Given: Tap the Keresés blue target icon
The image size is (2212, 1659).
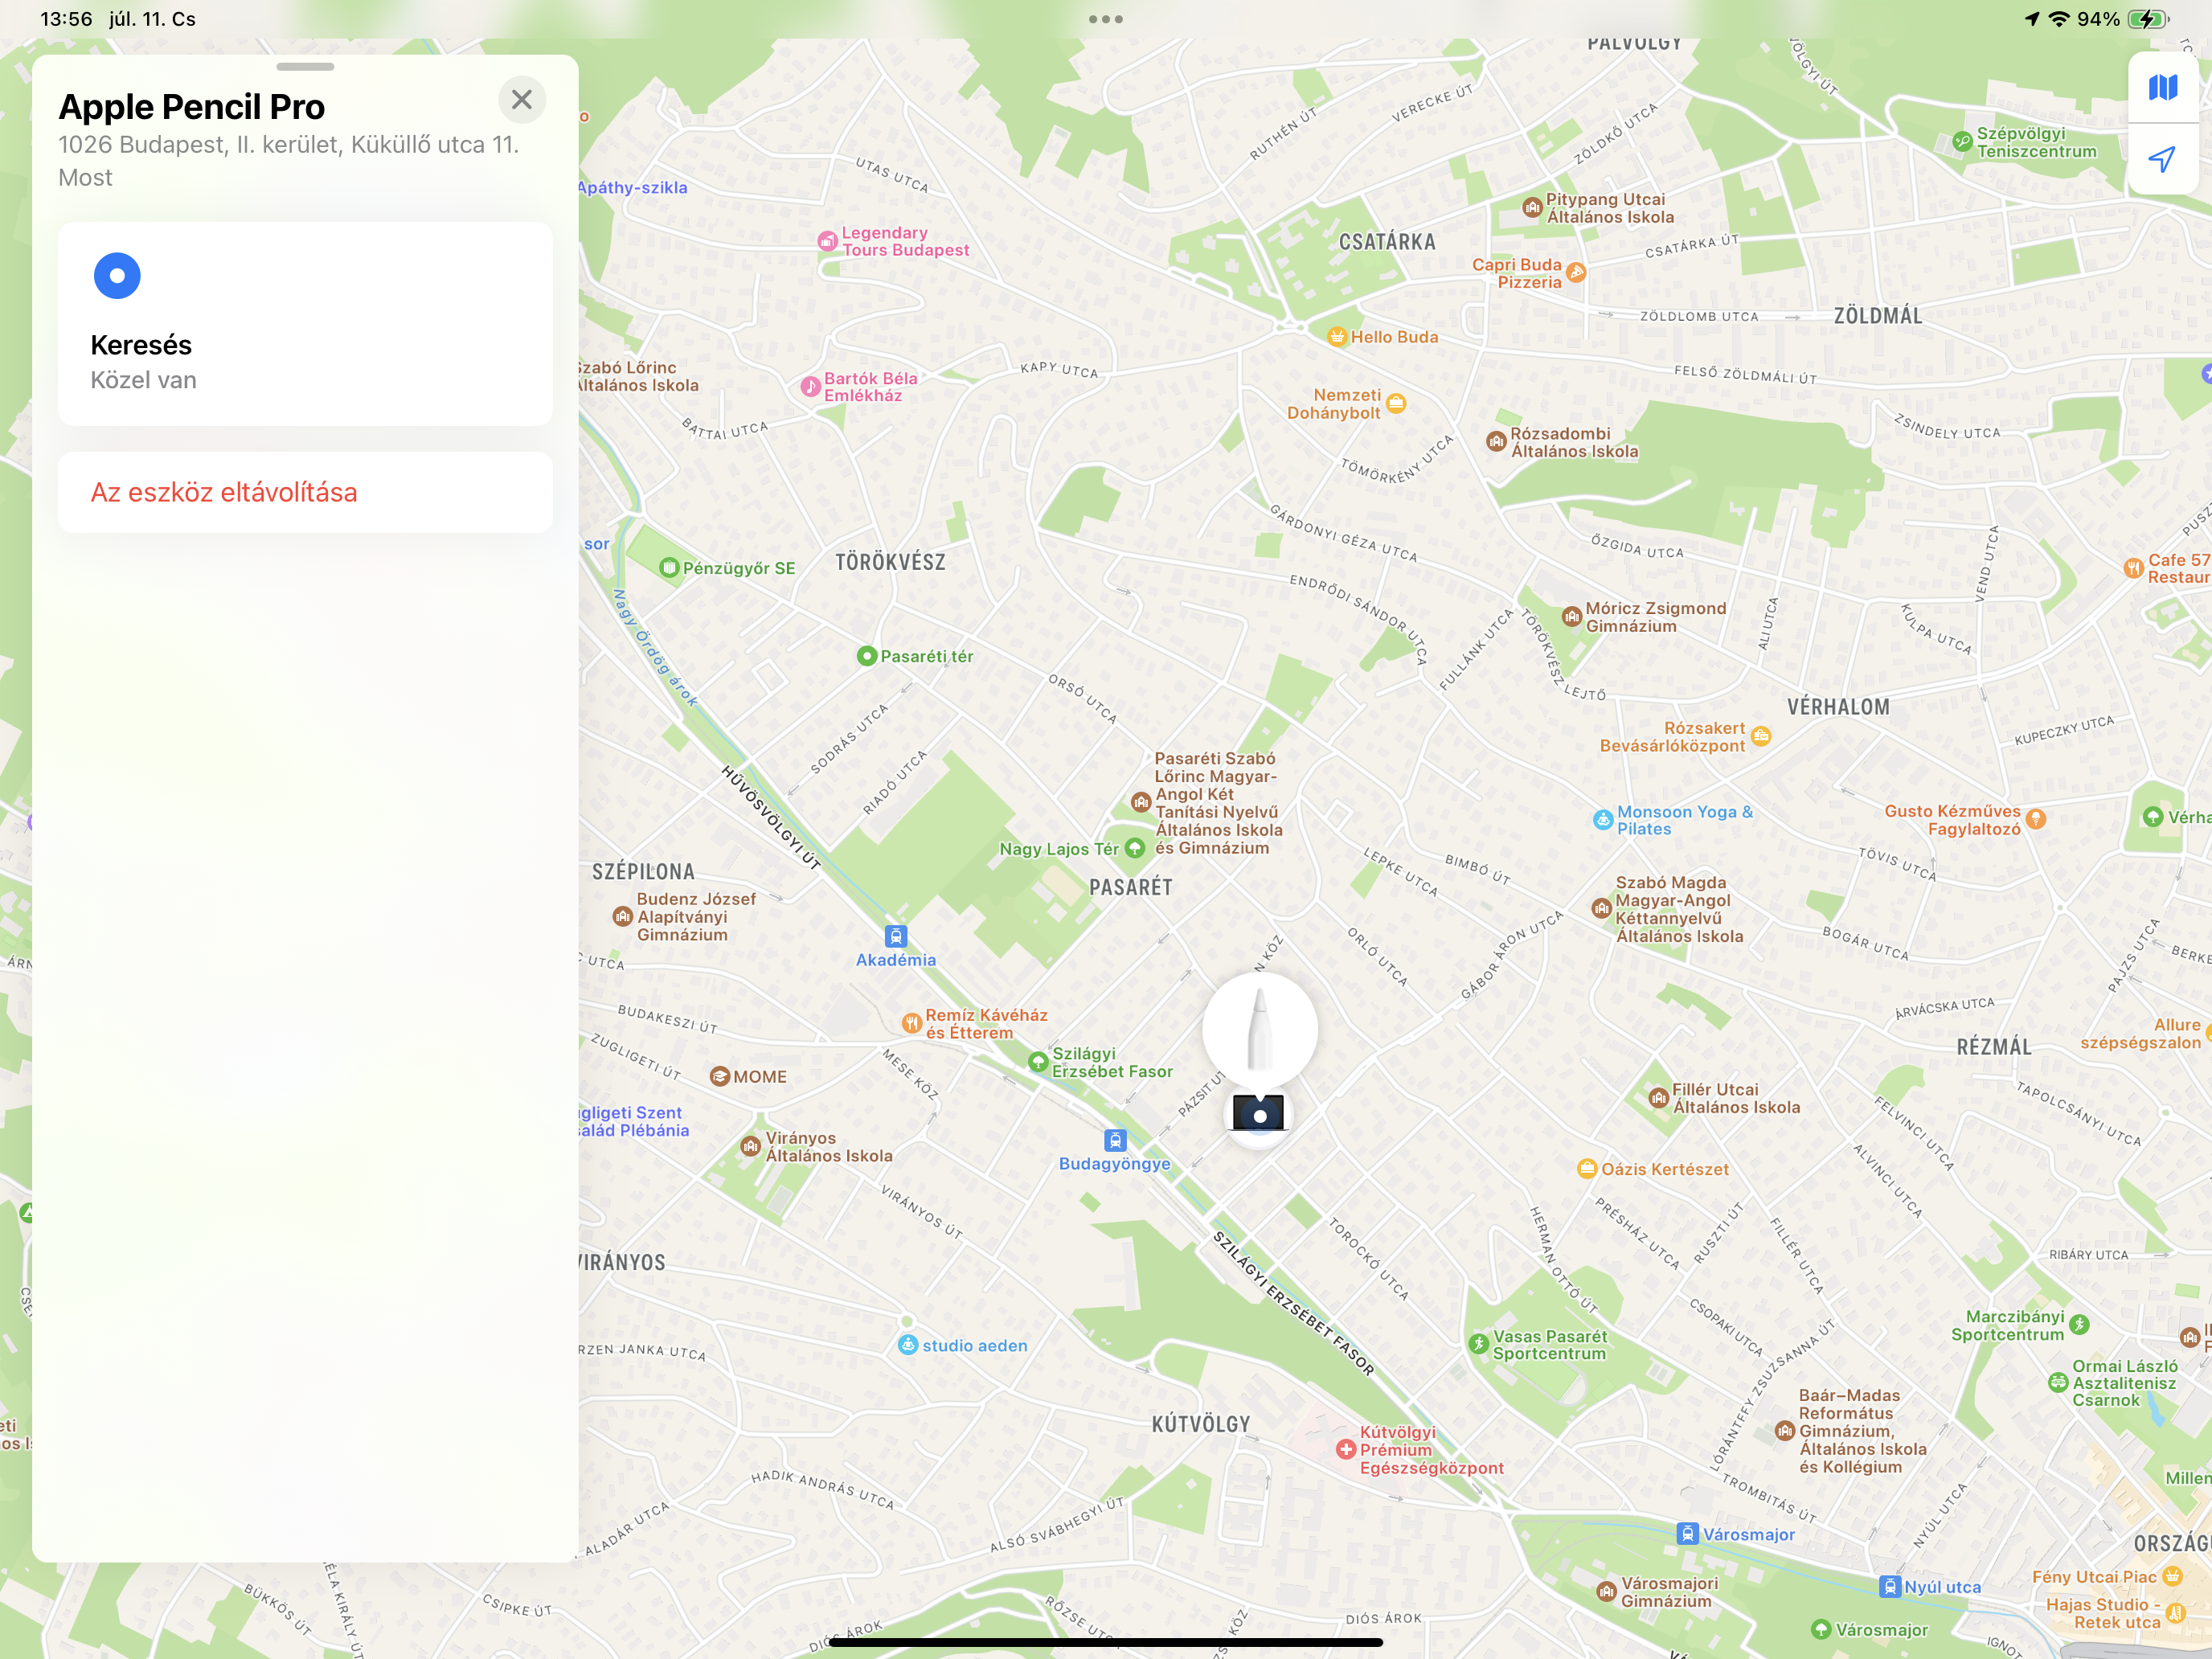Looking at the screenshot, I should (117, 276).
